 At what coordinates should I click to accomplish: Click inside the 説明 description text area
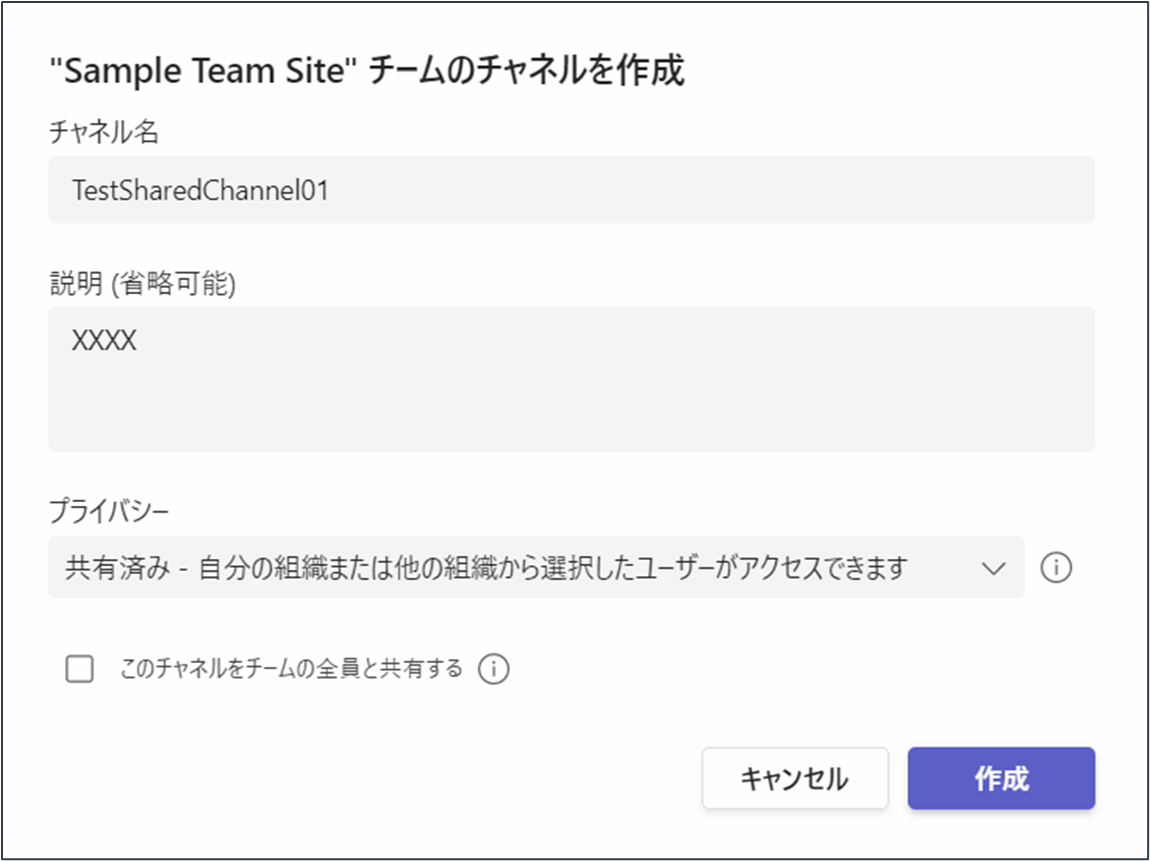click(x=571, y=378)
